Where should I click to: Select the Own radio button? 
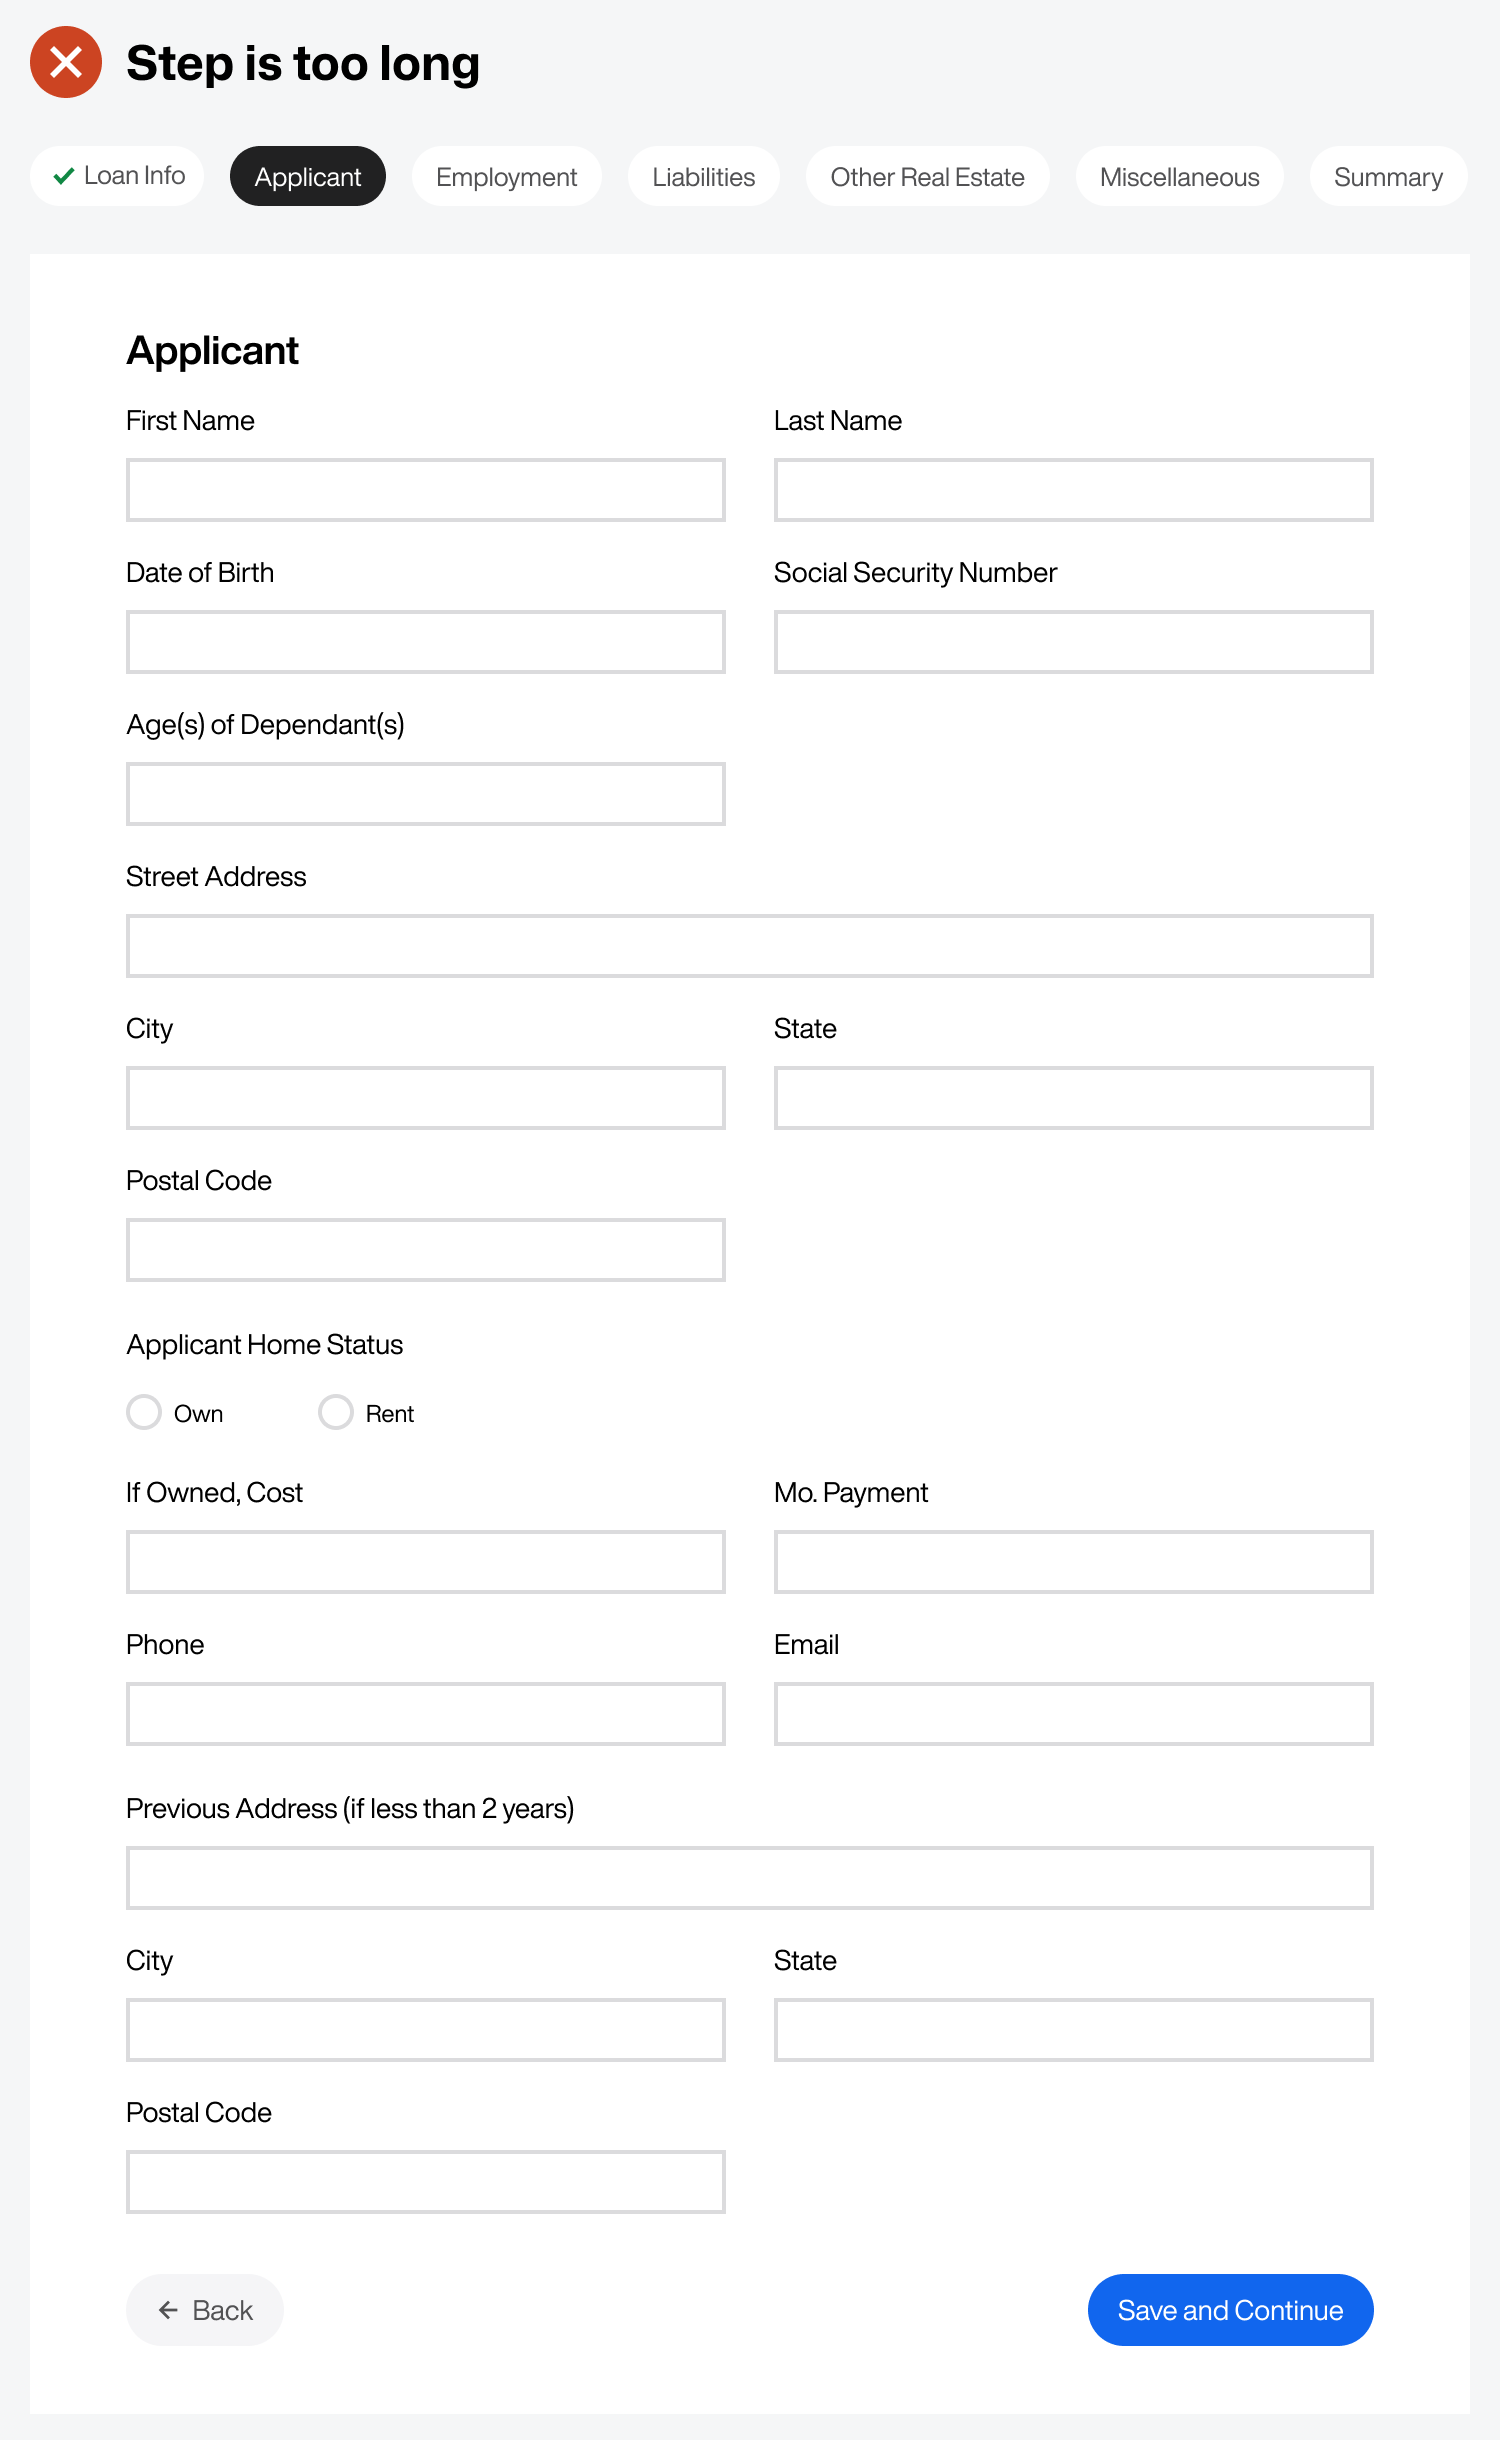(x=144, y=1412)
